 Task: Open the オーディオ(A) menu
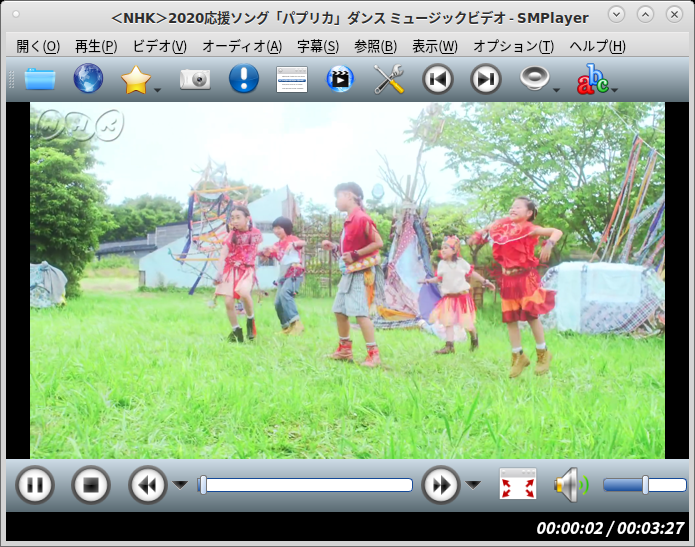click(x=242, y=46)
